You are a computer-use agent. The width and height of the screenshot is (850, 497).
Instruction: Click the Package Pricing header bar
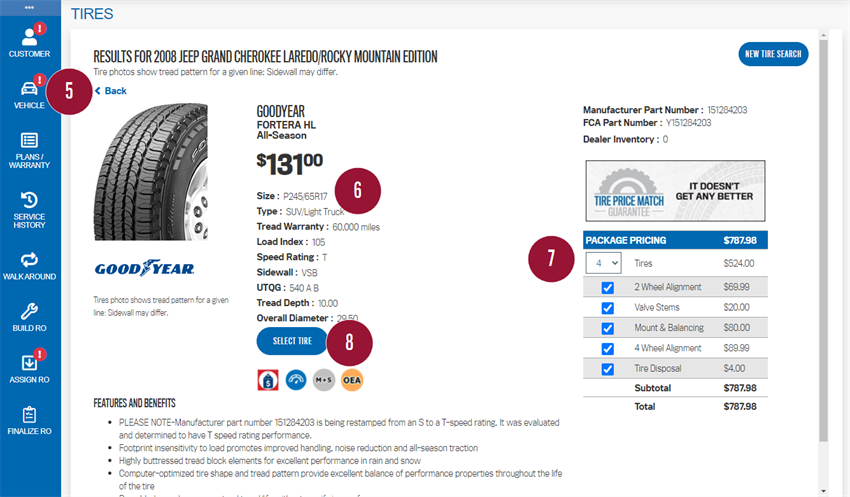coord(675,240)
